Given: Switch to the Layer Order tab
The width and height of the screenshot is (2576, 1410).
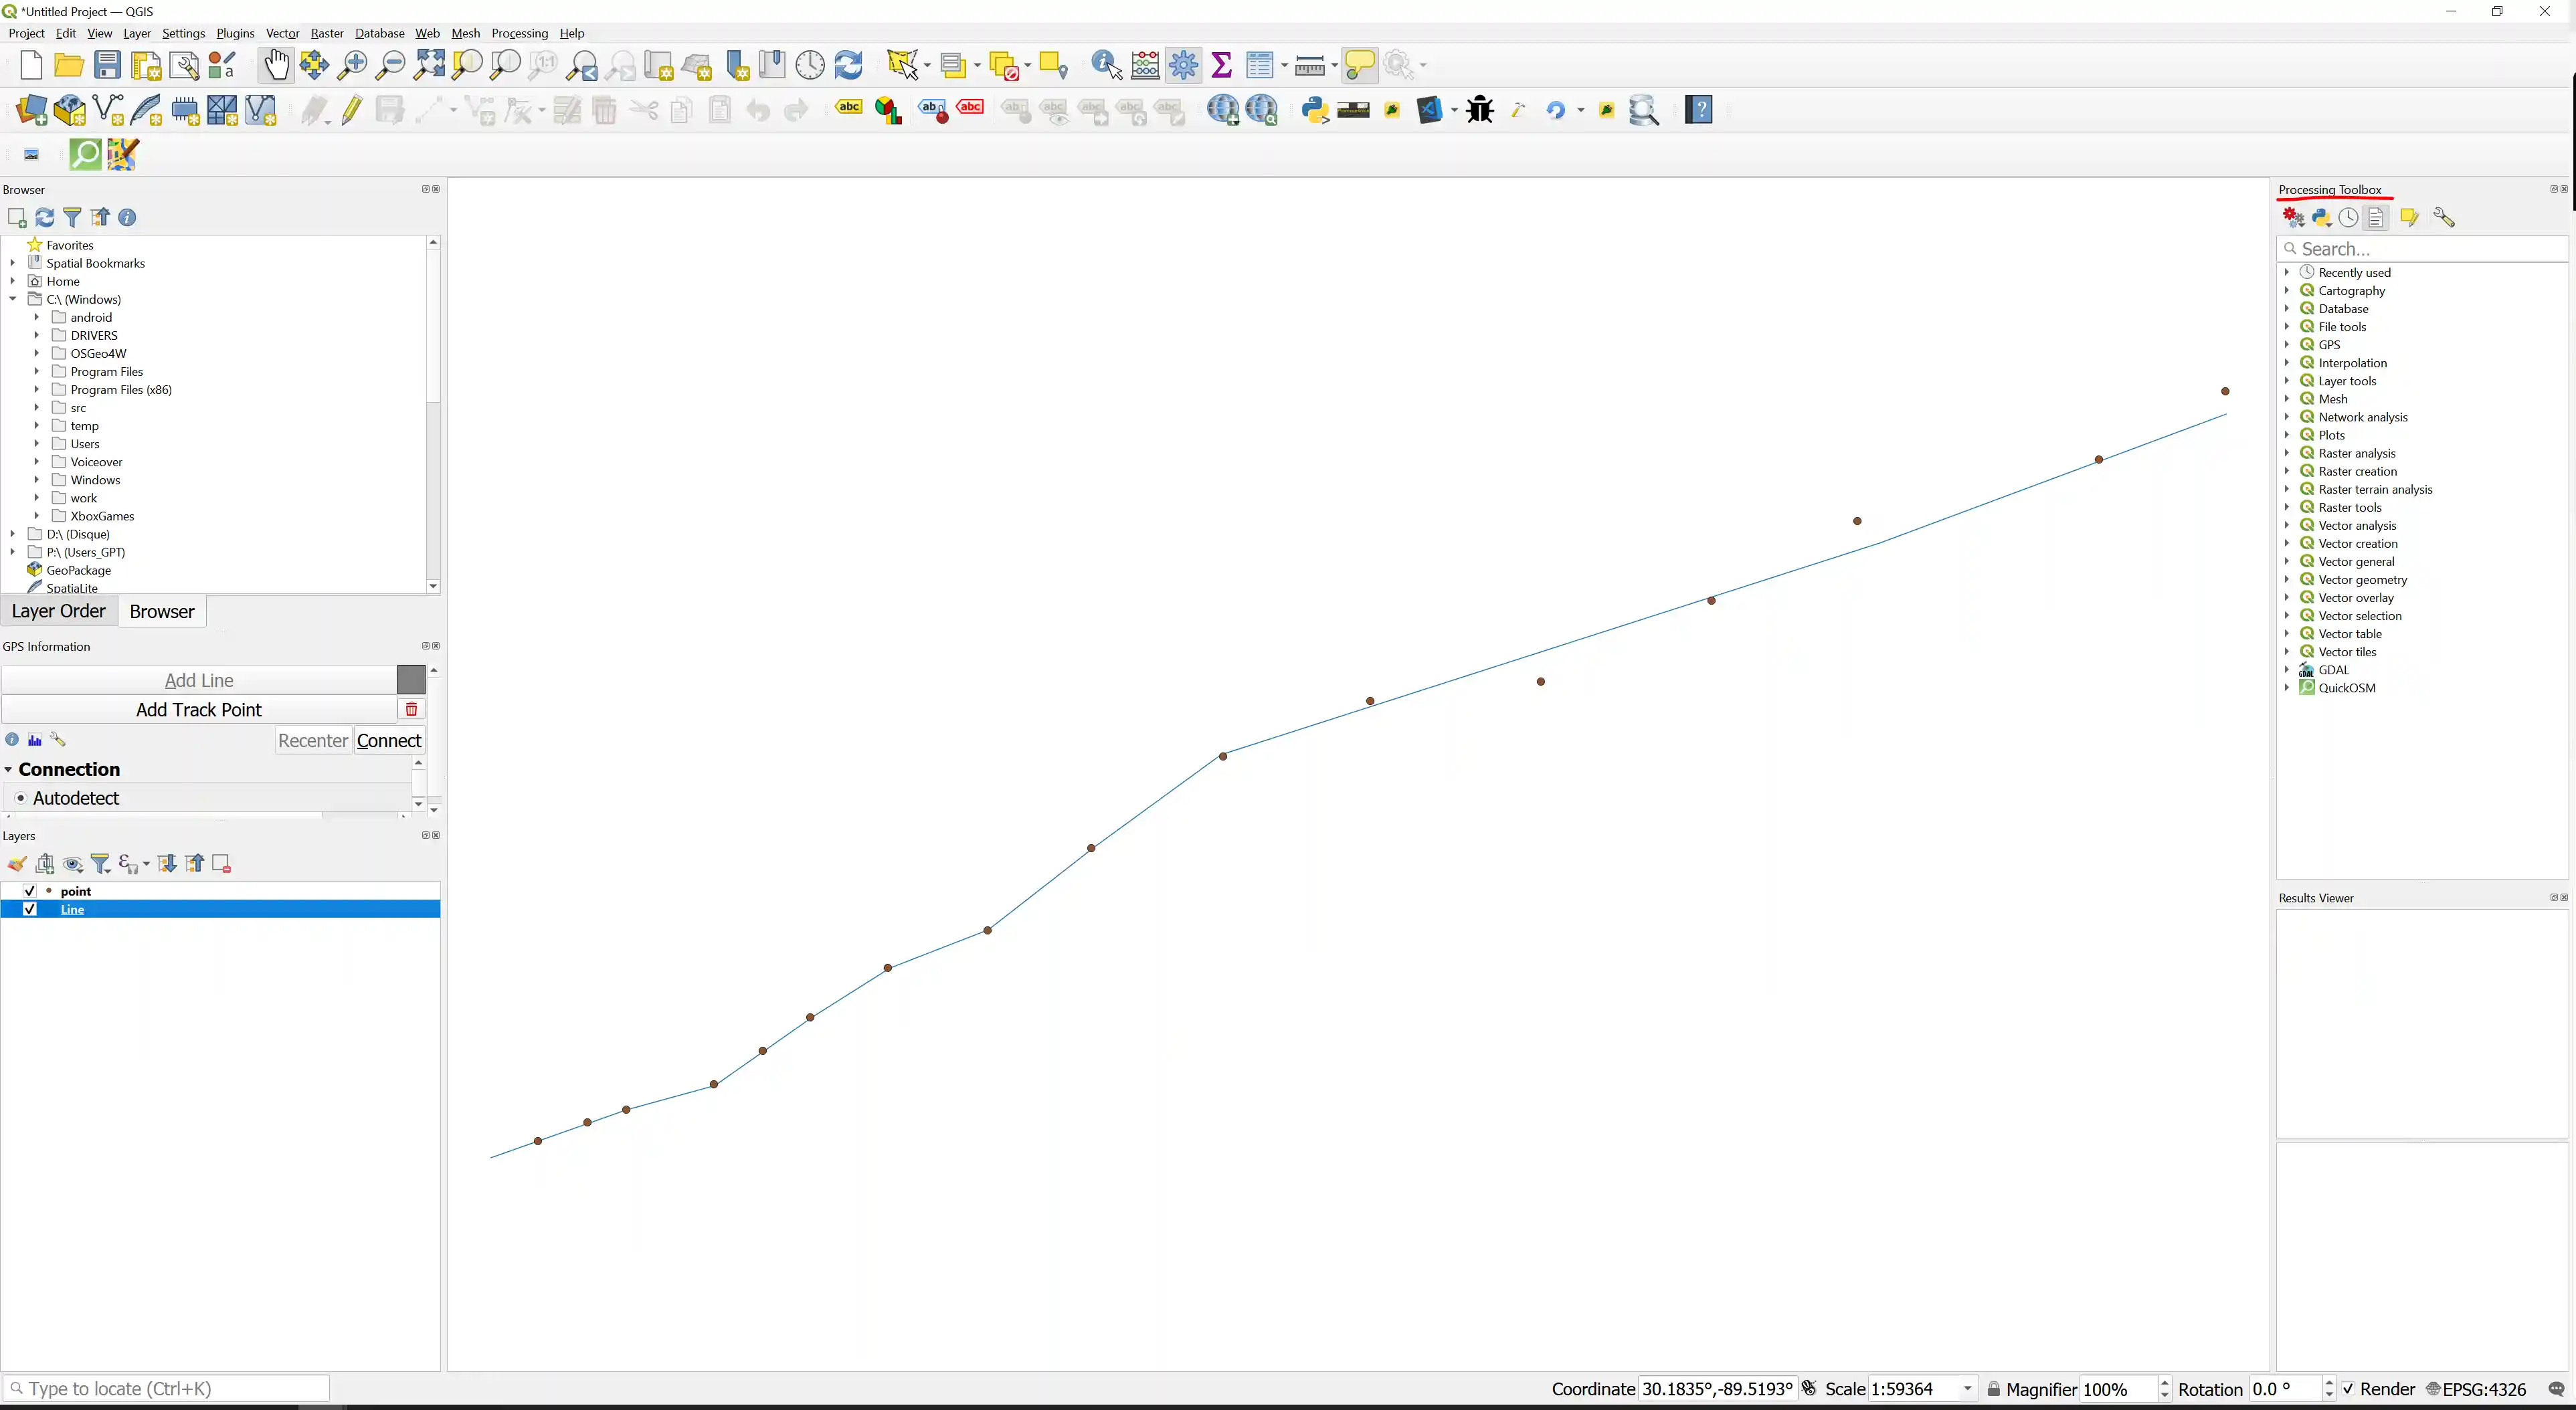Looking at the screenshot, I should click(58, 611).
